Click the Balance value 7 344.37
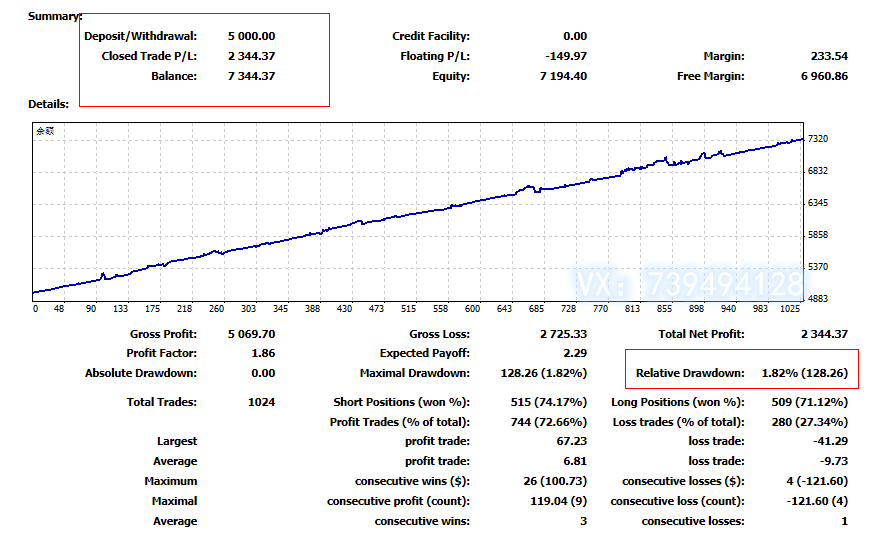Viewport: 886px width, 533px height. pyautogui.click(x=251, y=76)
